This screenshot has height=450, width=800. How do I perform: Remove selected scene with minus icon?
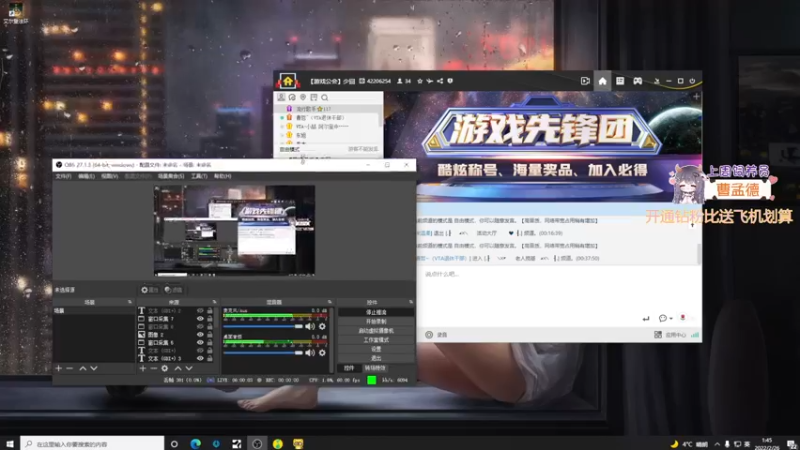click(x=70, y=368)
